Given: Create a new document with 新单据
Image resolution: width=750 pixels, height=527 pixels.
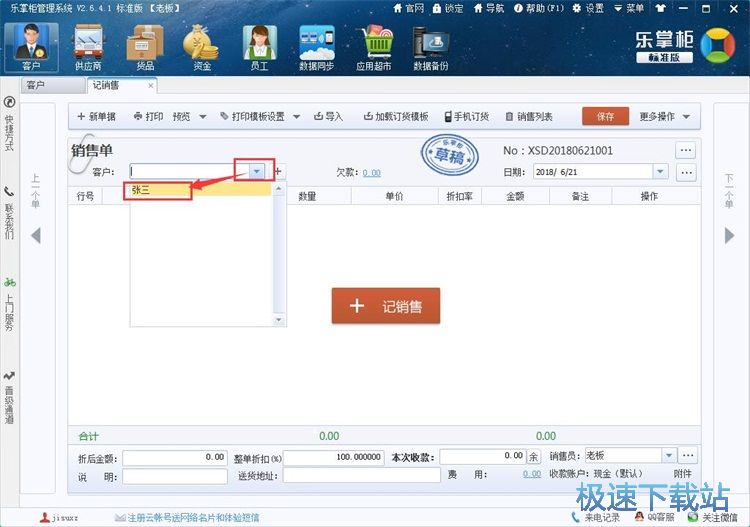Looking at the screenshot, I should coord(96,116).
